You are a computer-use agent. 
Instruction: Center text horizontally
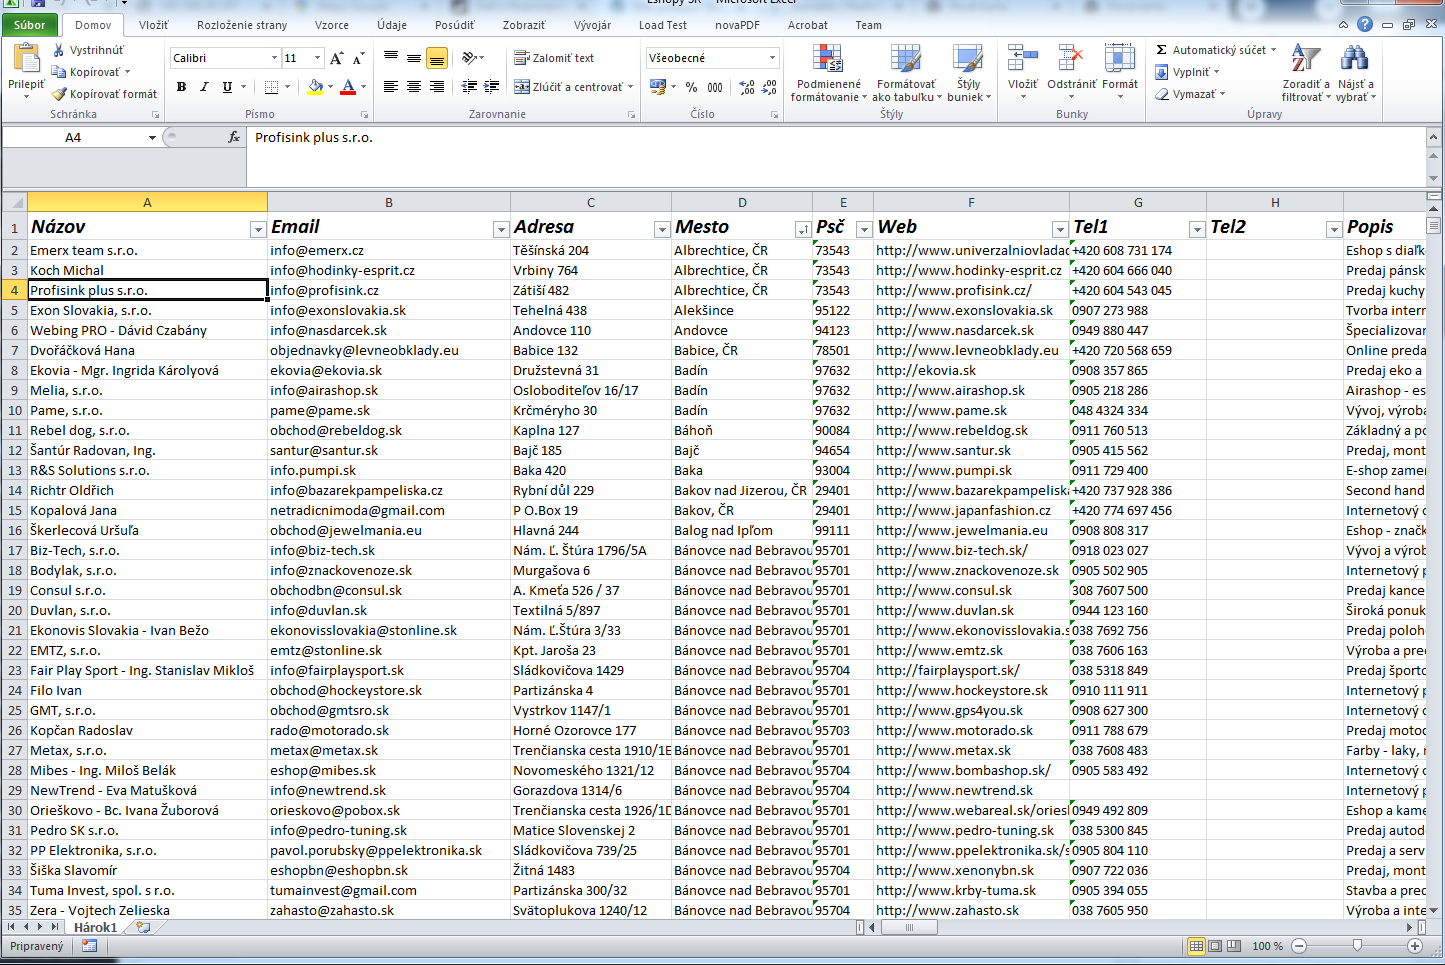pyautogui.click(x=414, y=87)
